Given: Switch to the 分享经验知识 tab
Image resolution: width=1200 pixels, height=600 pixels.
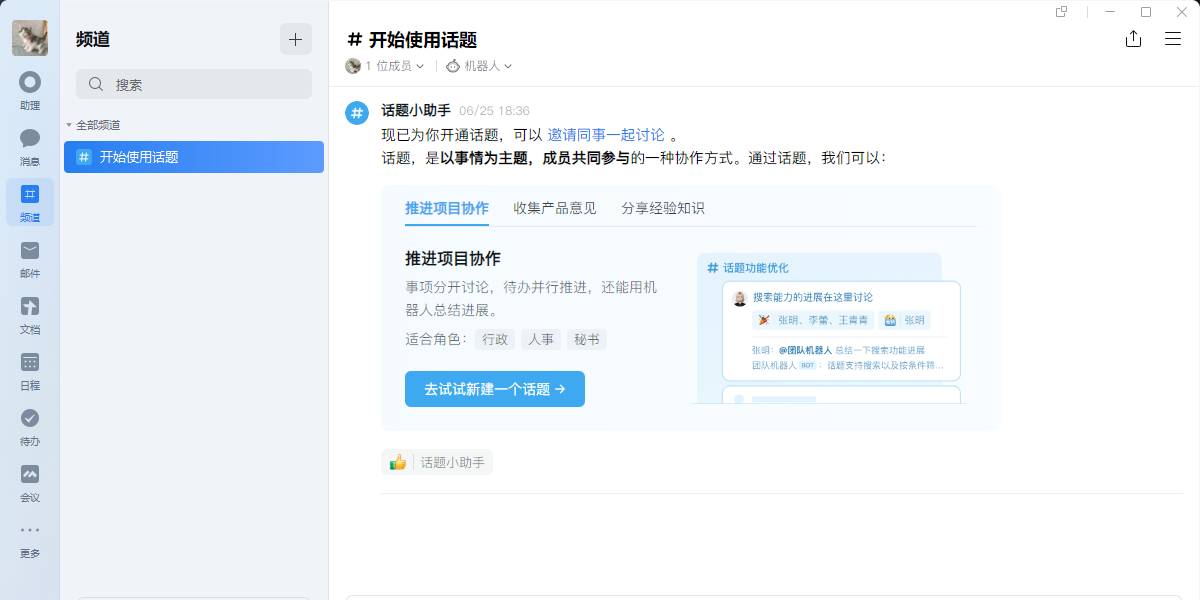Looking at the screenshot, I should point(663,208).
